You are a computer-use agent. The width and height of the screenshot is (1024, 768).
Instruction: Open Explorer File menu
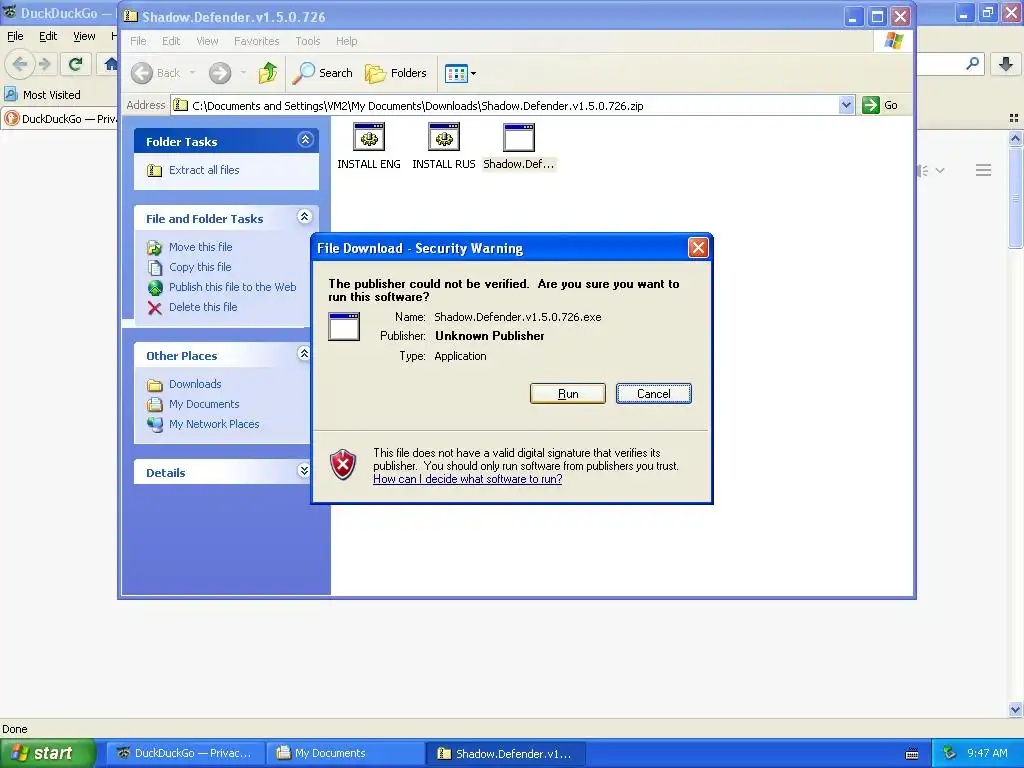click(138, 41)
